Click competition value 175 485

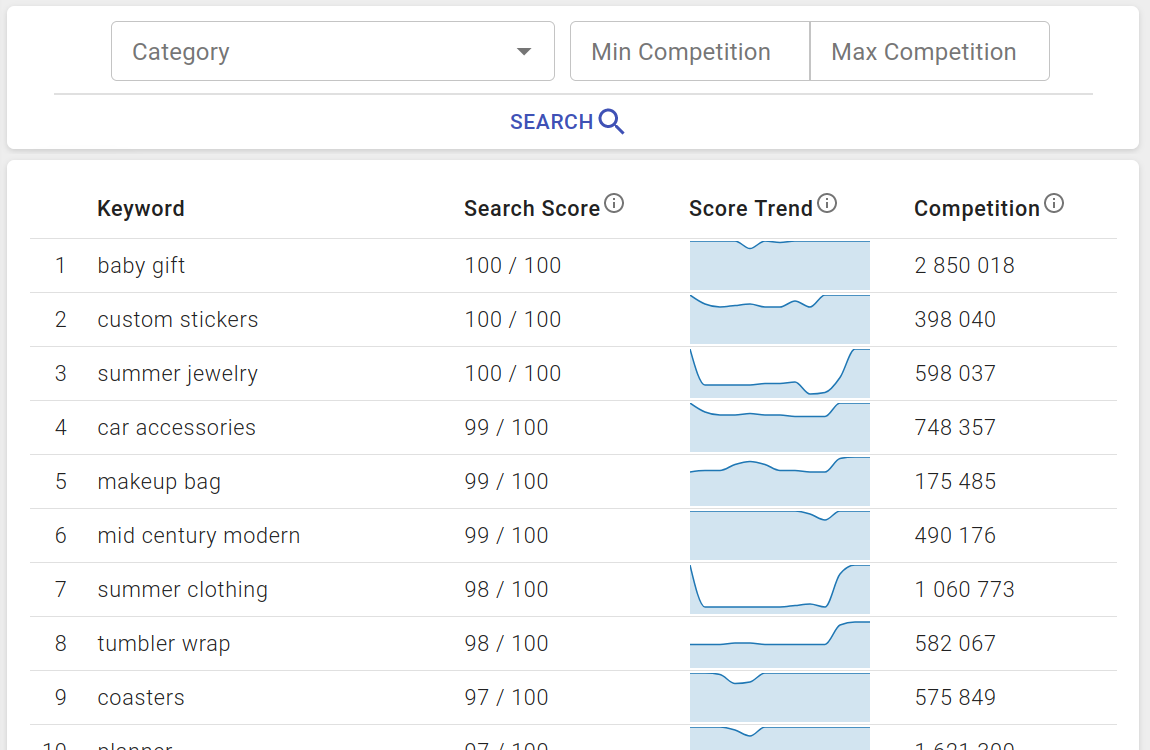click(955, 482)
